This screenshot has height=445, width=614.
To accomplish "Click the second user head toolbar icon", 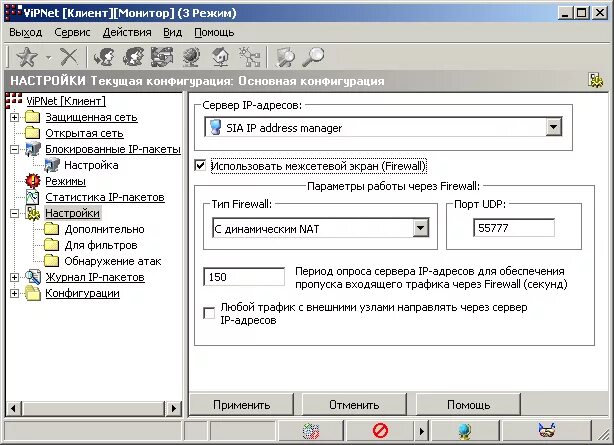I will pyautogui.click(x=133, y=57).
